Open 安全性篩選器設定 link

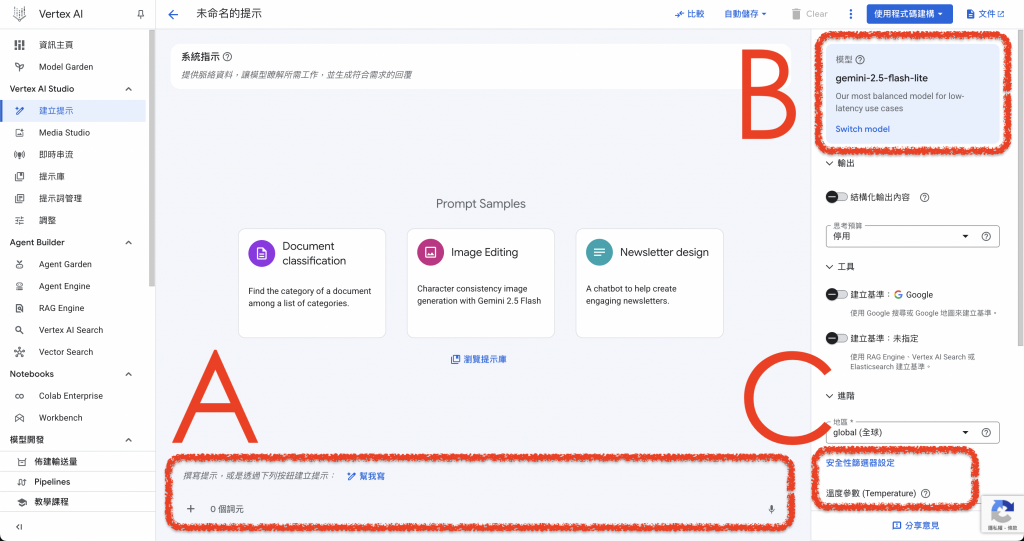[860, 463]
